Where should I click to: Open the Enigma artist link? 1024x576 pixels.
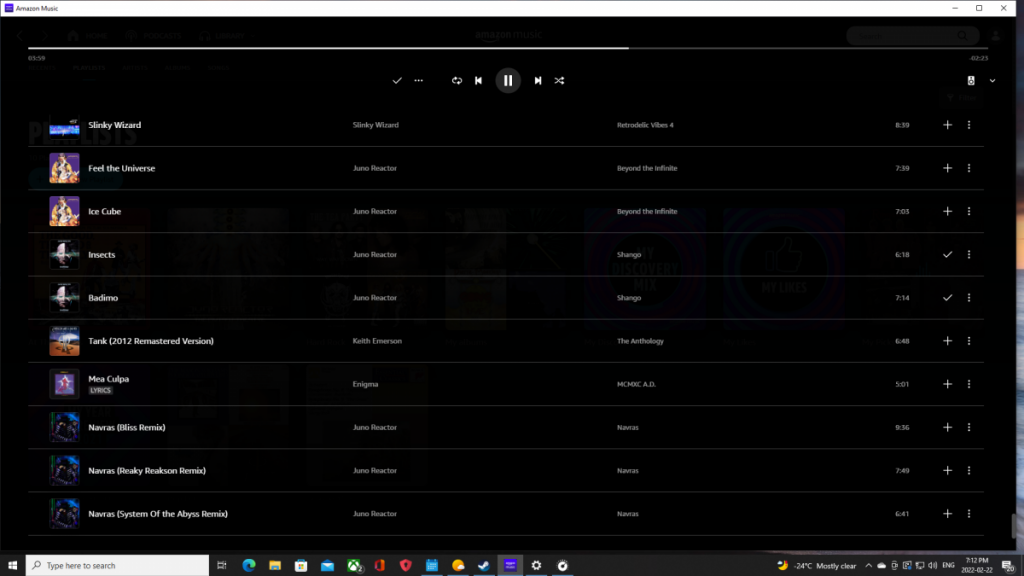tap(365, 384)
